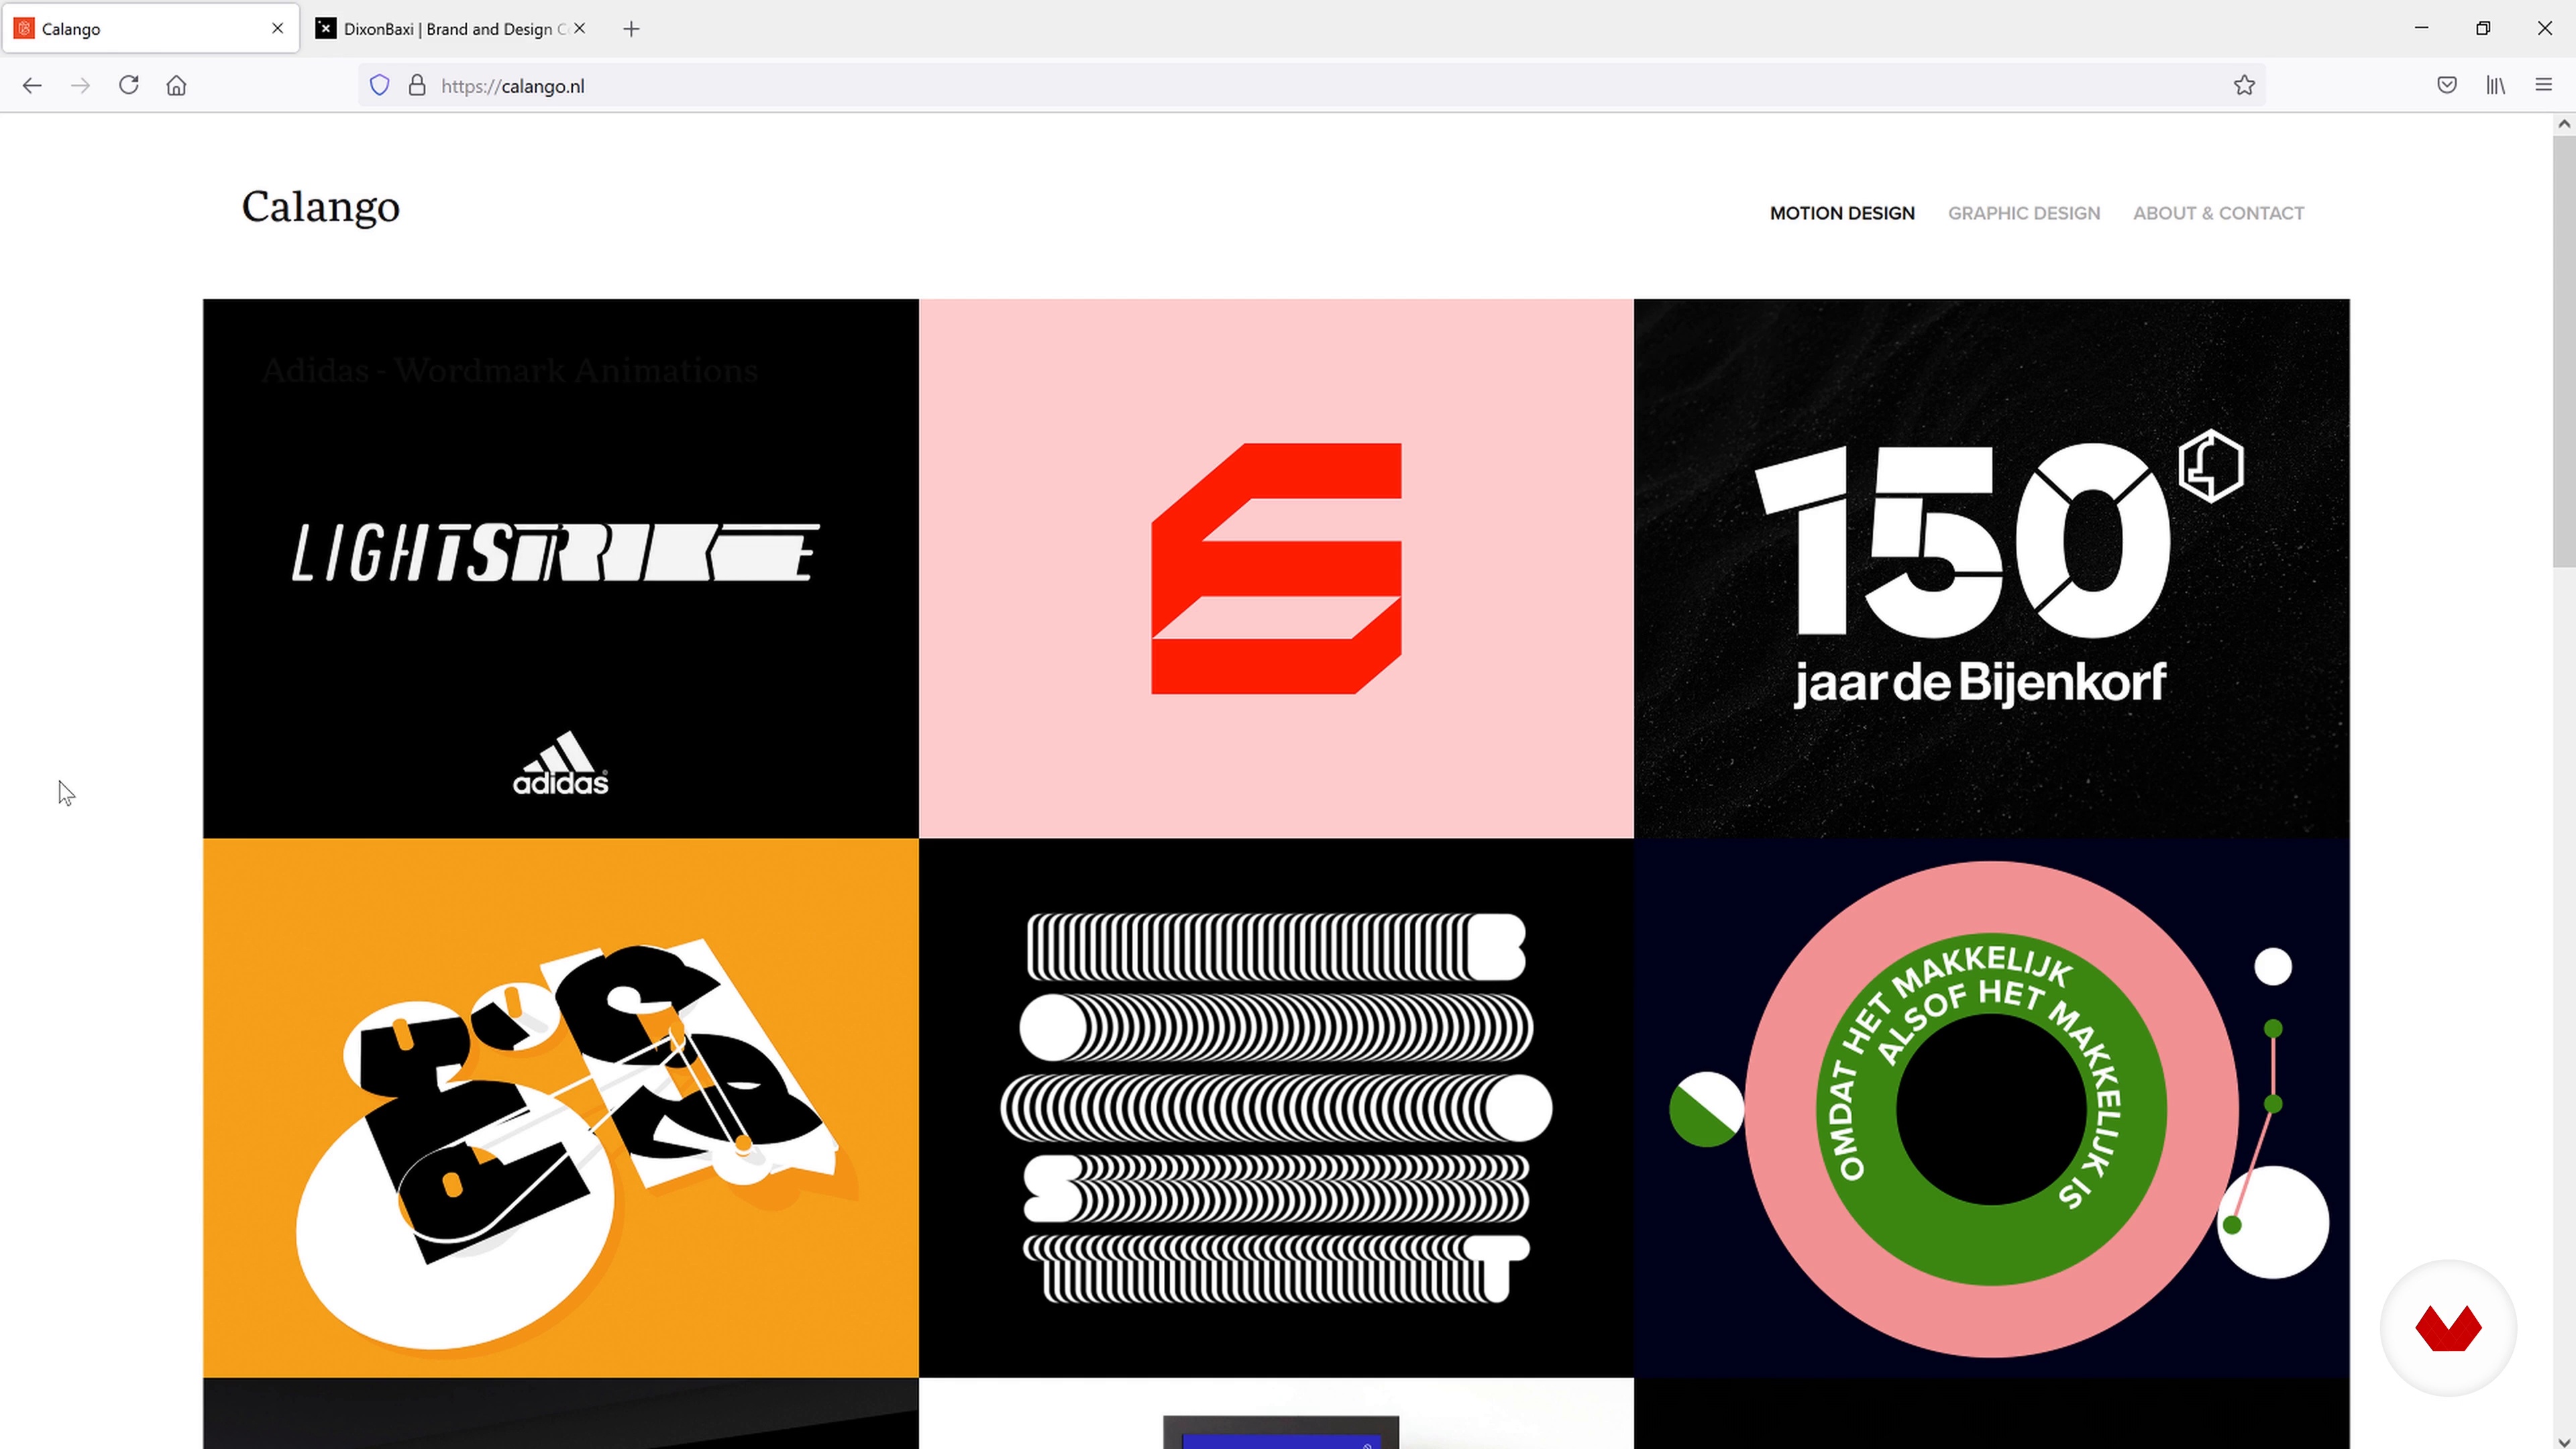This screenshot has height=1449, width=2576.
Task: Open the Adidas Lightstrike project thumbnail
Action: [x=560, y=568]
